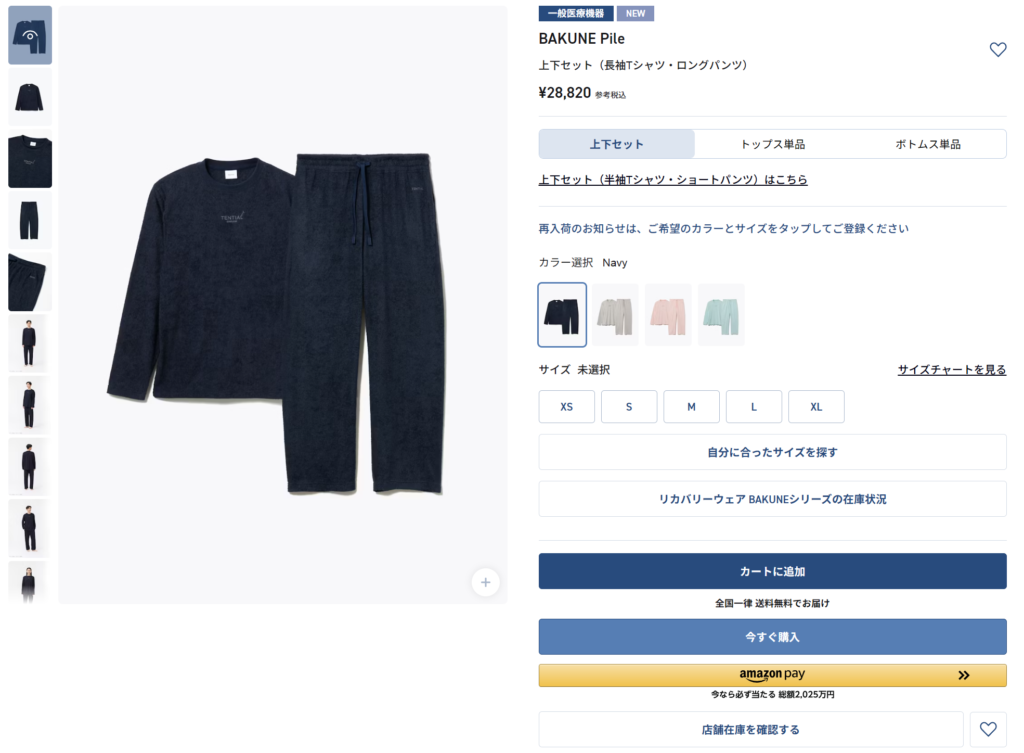The height and width of the screenshot is (753, 1024).
Task: Click 今すぐ購入 button
Action: [772, 636]
